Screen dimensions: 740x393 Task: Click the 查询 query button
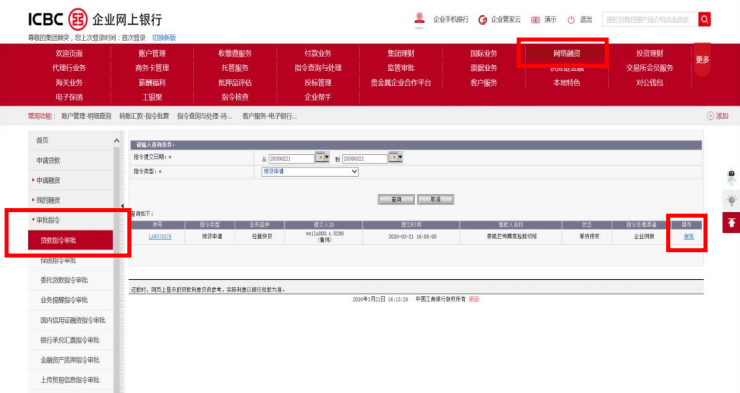pos(396,200)
